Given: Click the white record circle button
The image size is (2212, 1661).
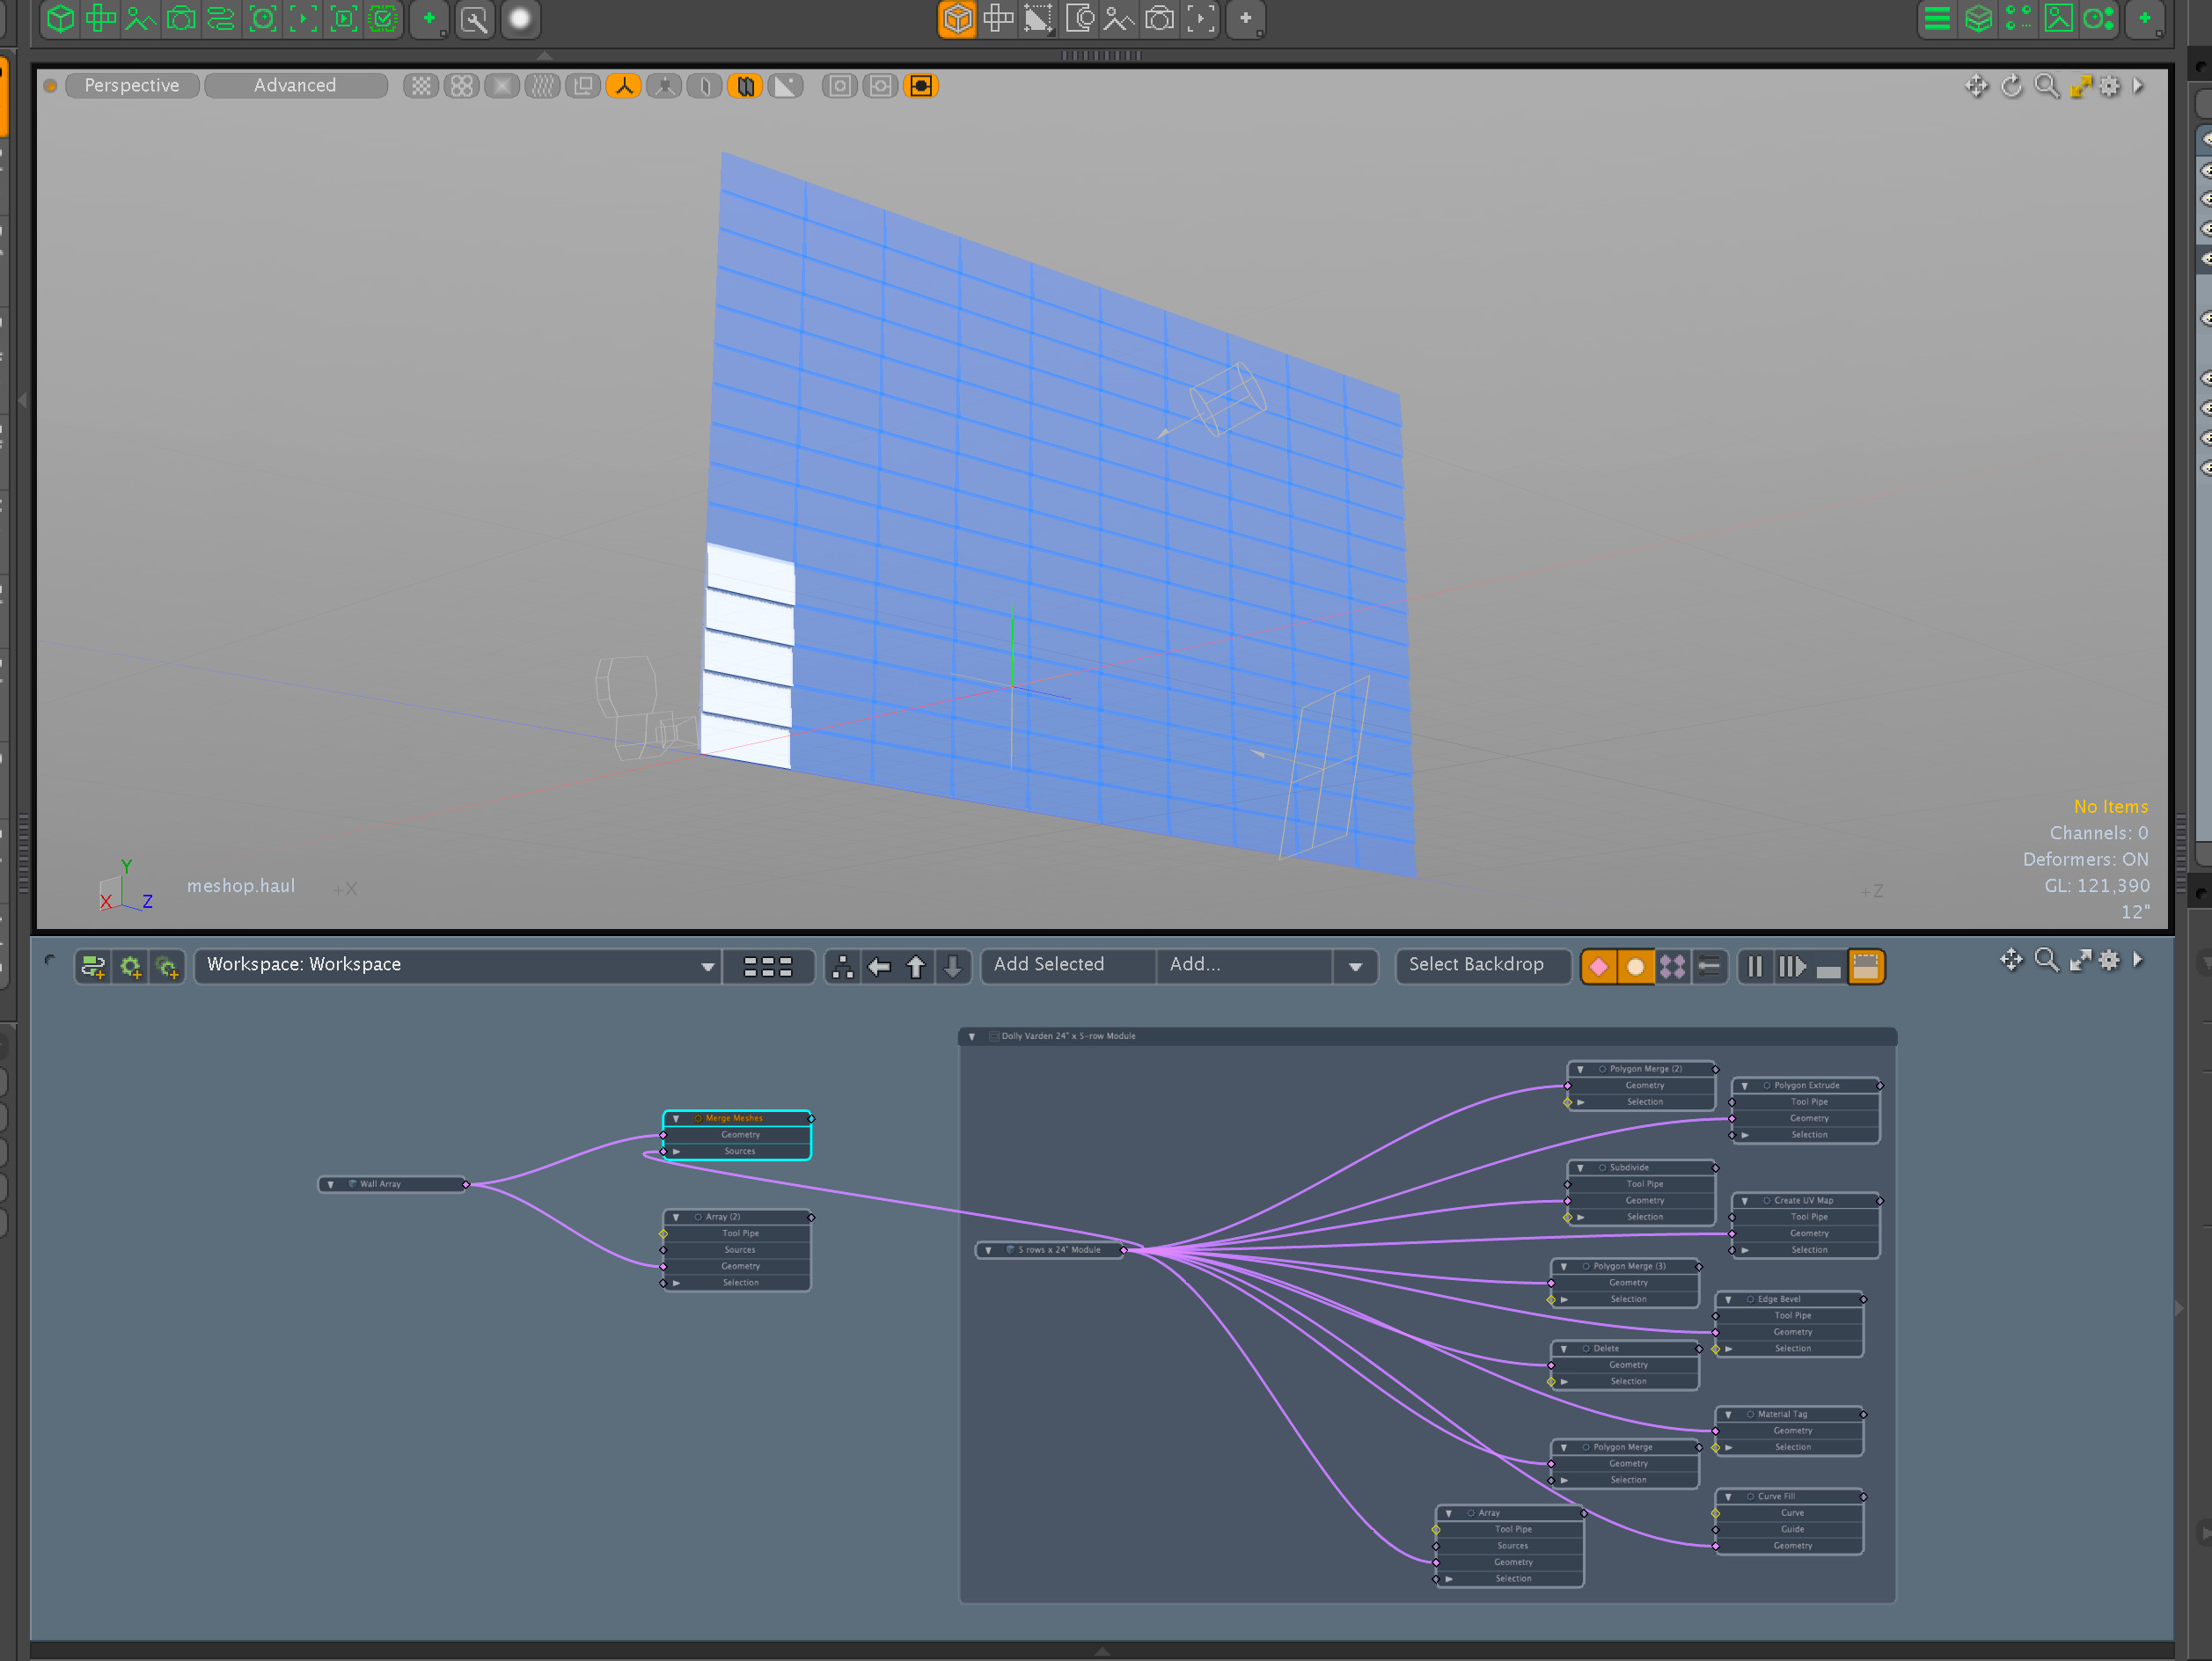Looking at the screenshot, I should click(x=520, y=19).
